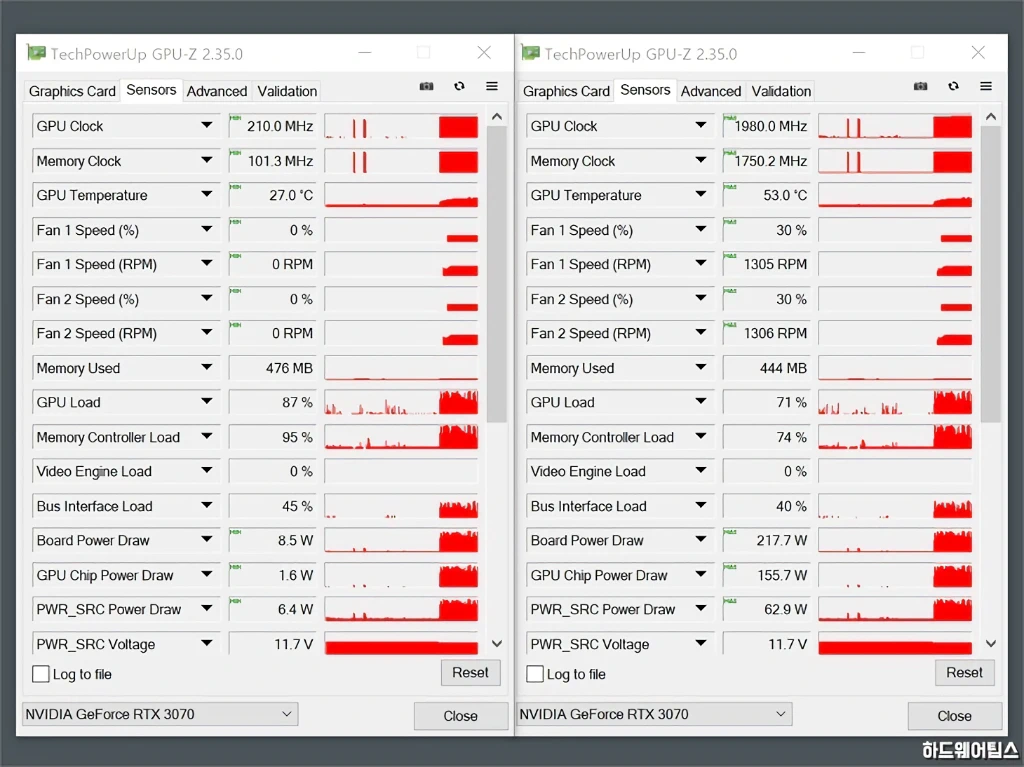
Task: Open GPU Clock sensor dropdown in right window
Action: click(x=701, y=125)
